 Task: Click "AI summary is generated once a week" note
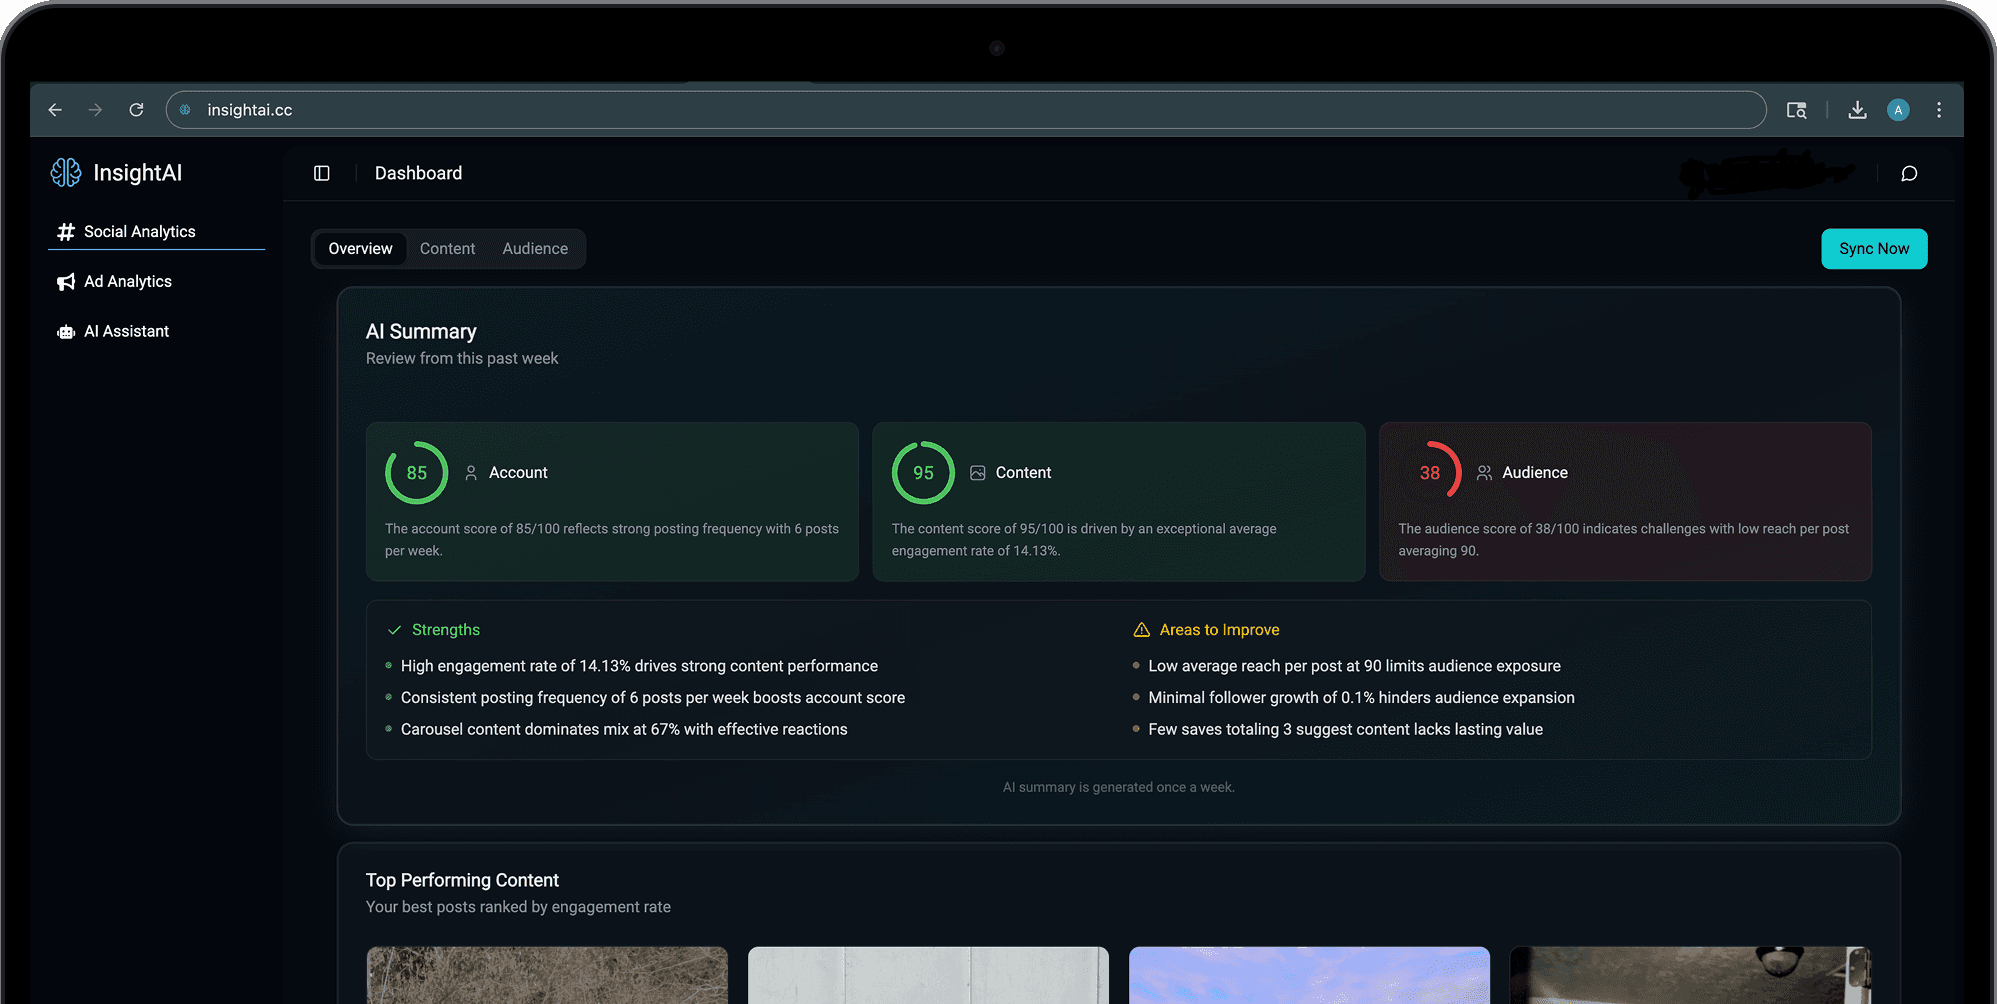click(1118, 788)
